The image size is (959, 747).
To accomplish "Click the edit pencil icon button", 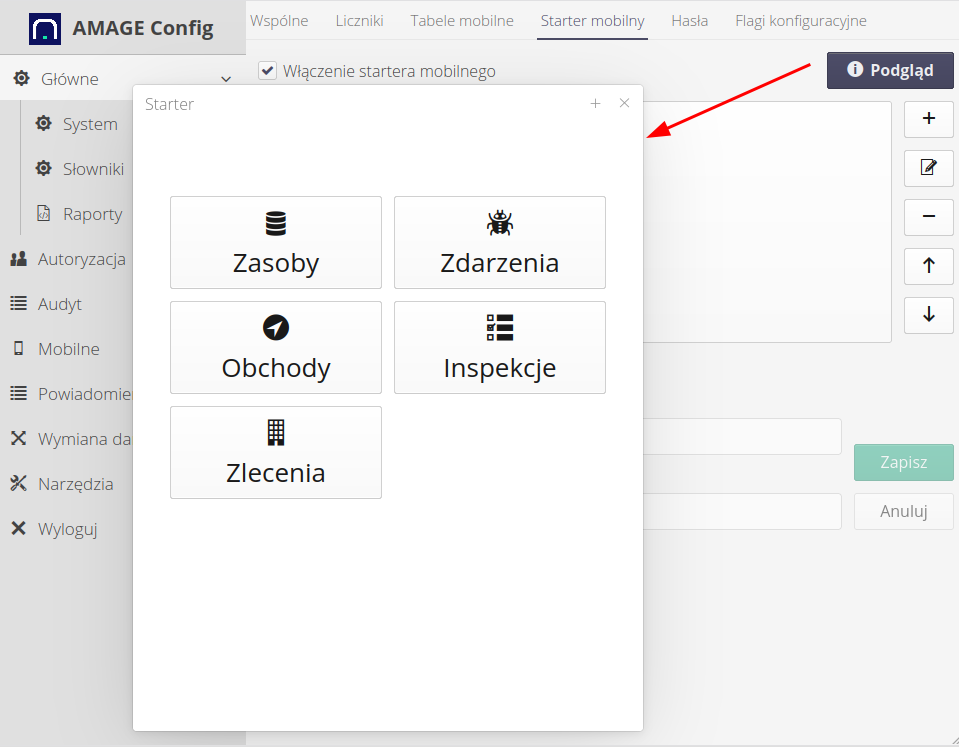I will 928,168.
